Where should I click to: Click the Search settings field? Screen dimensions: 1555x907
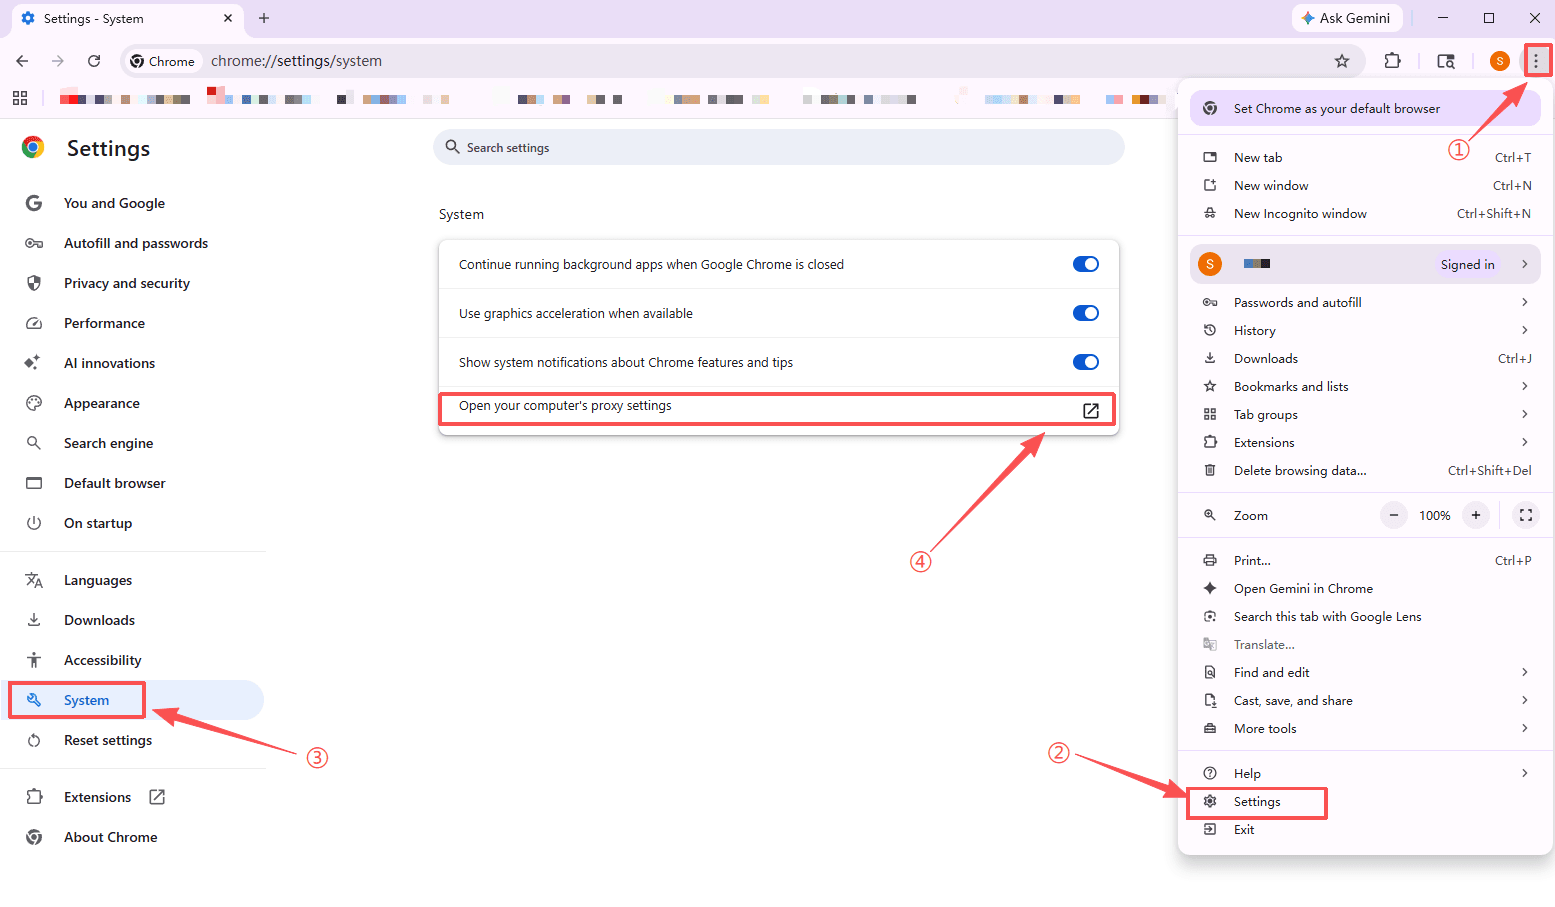tap(779, 147)
